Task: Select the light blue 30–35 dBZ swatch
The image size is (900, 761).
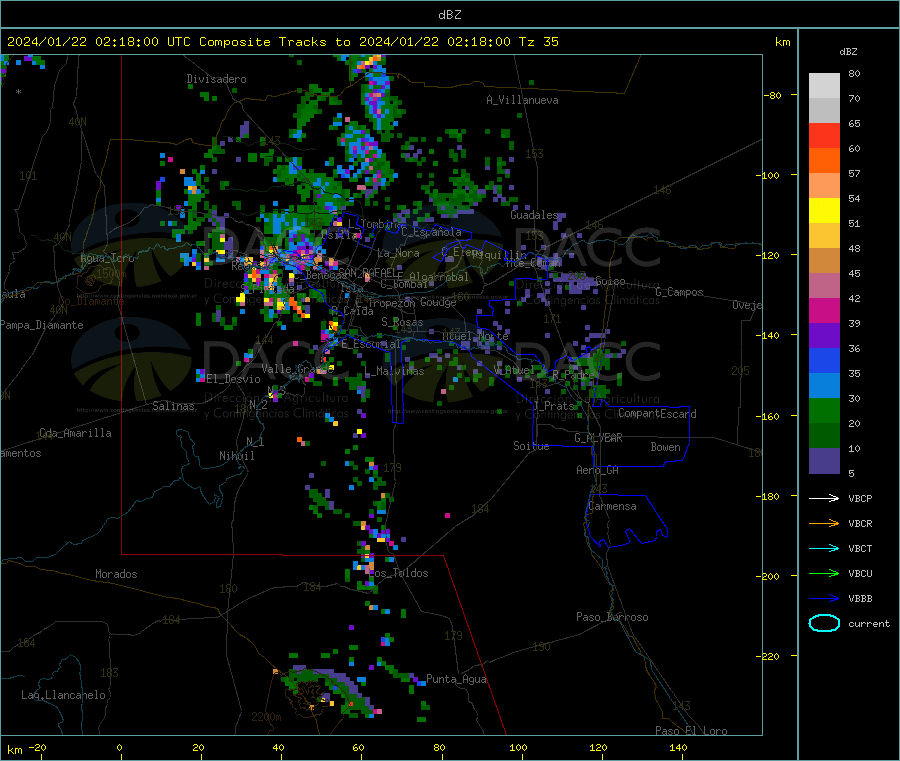Action: (x=824, y=386)
